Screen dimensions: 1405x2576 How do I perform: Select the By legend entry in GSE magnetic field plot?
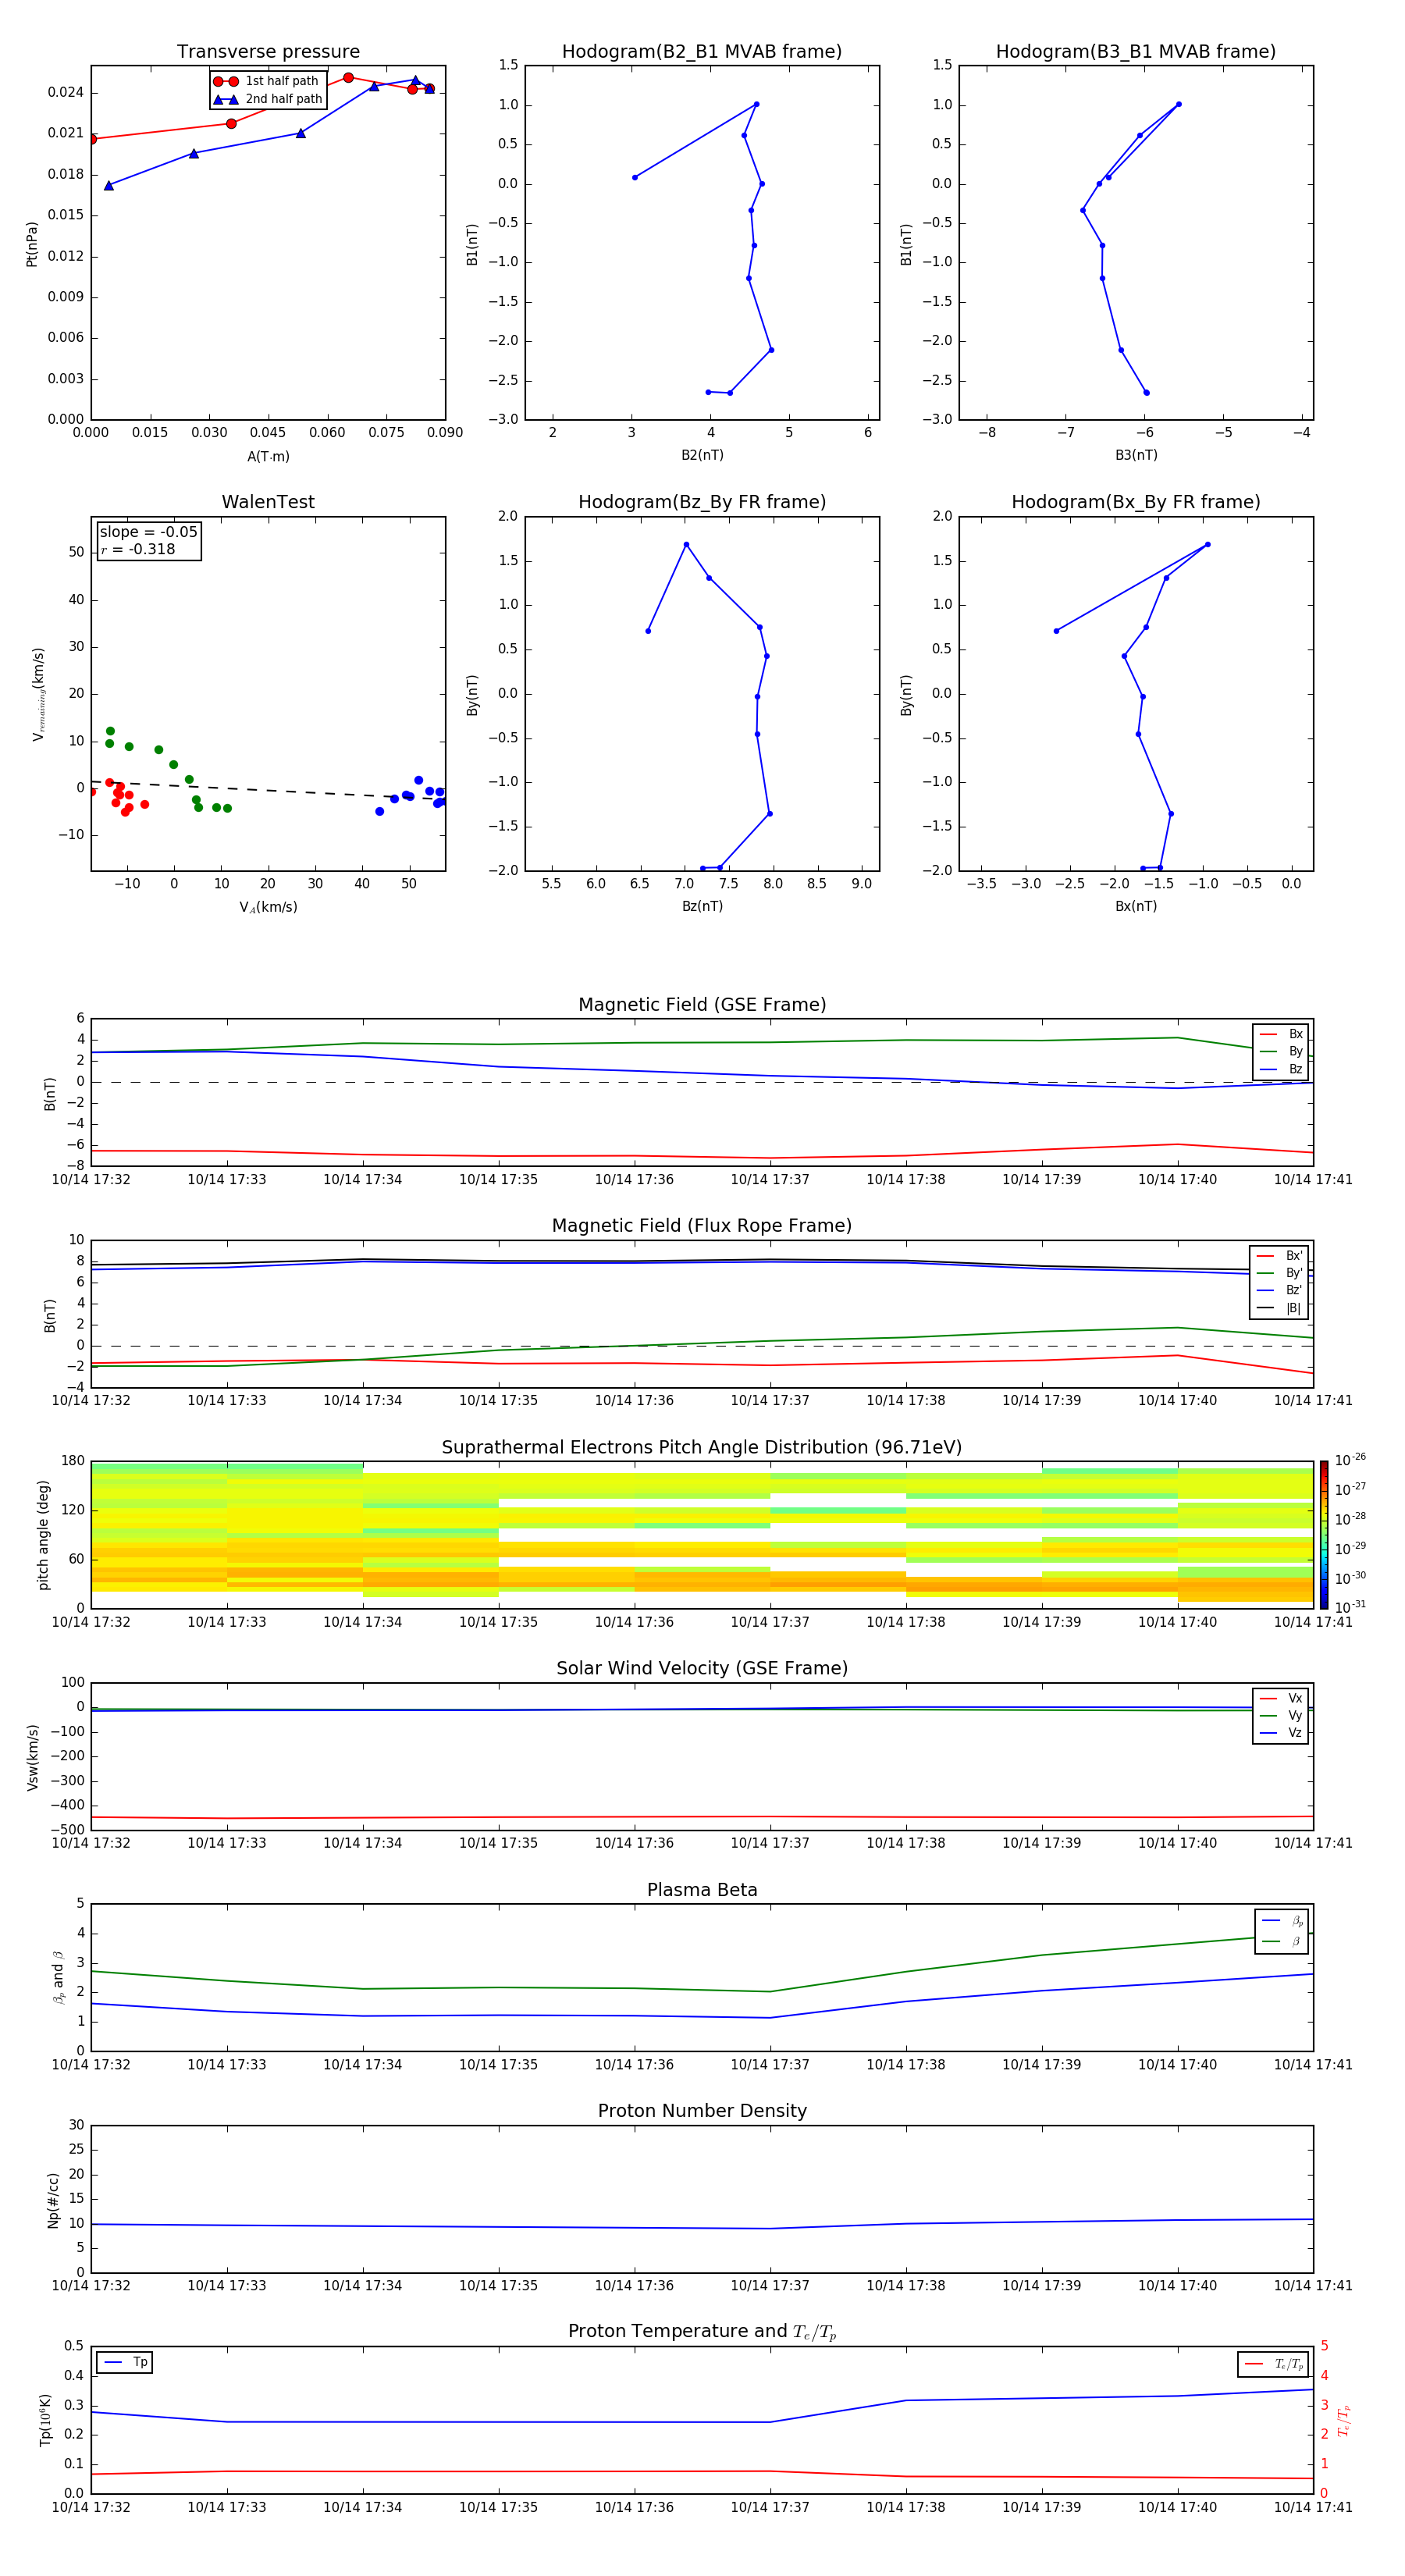(x=1281, y=1052)
